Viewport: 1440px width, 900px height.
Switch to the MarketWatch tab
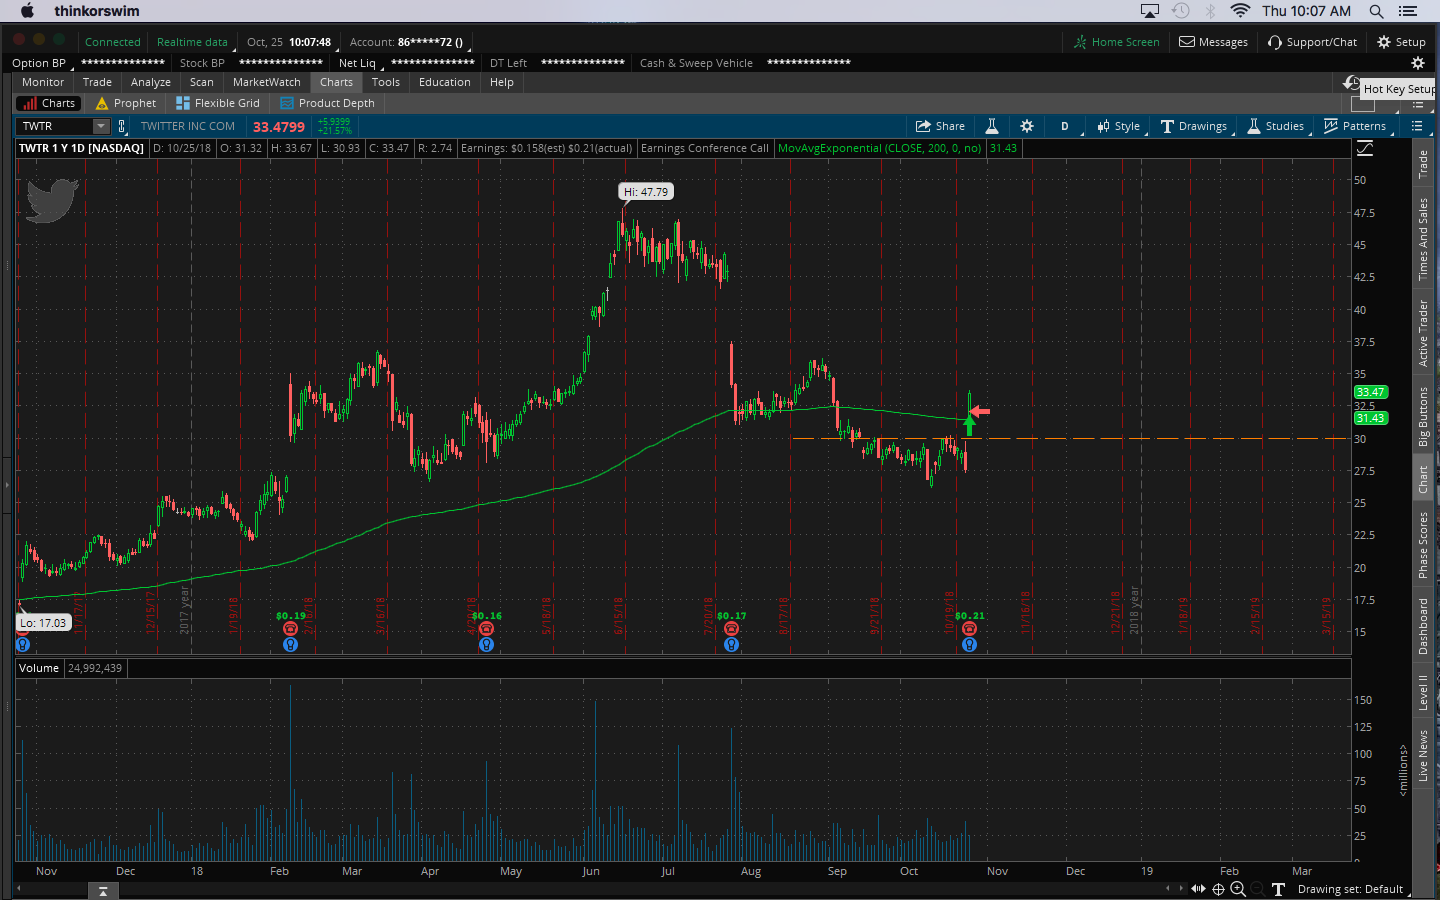coord(267,82)
